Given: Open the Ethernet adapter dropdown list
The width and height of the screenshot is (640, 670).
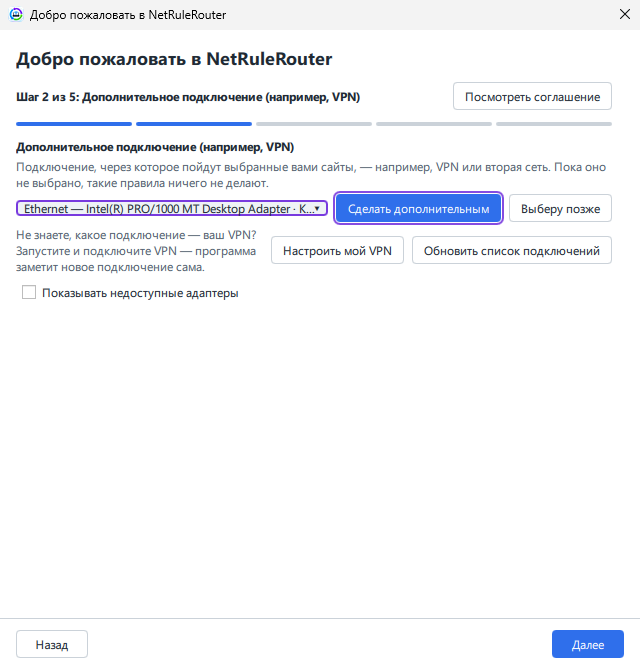Looking at the screenshot, I should [172, 209].
